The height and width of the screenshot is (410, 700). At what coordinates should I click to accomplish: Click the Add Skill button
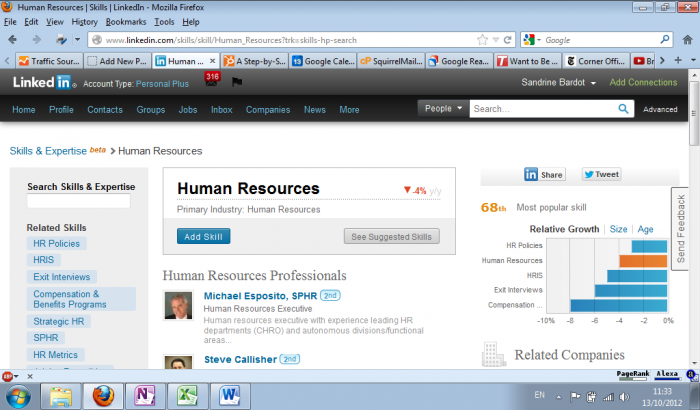pos(204,237)
